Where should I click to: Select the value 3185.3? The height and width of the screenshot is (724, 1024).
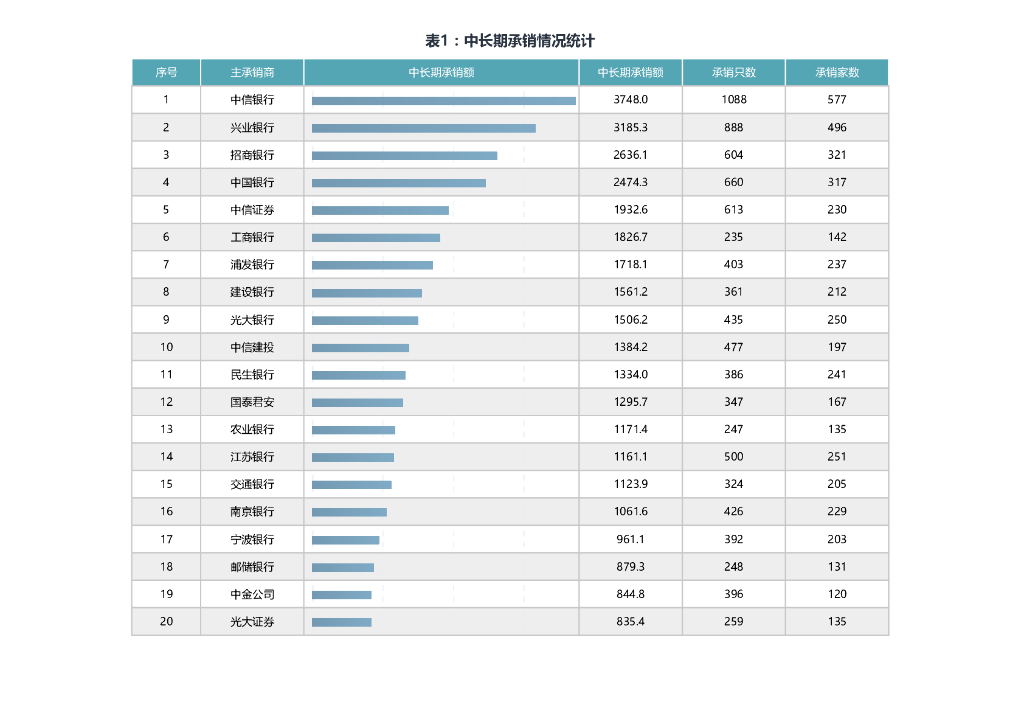coord(630,127)
